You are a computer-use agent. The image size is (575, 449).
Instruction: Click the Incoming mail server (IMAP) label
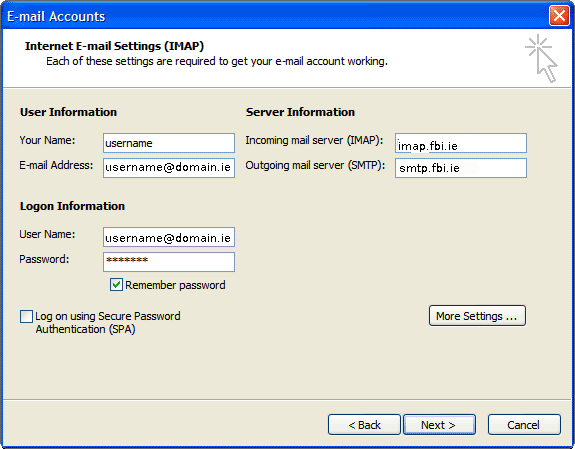[314, 140]
